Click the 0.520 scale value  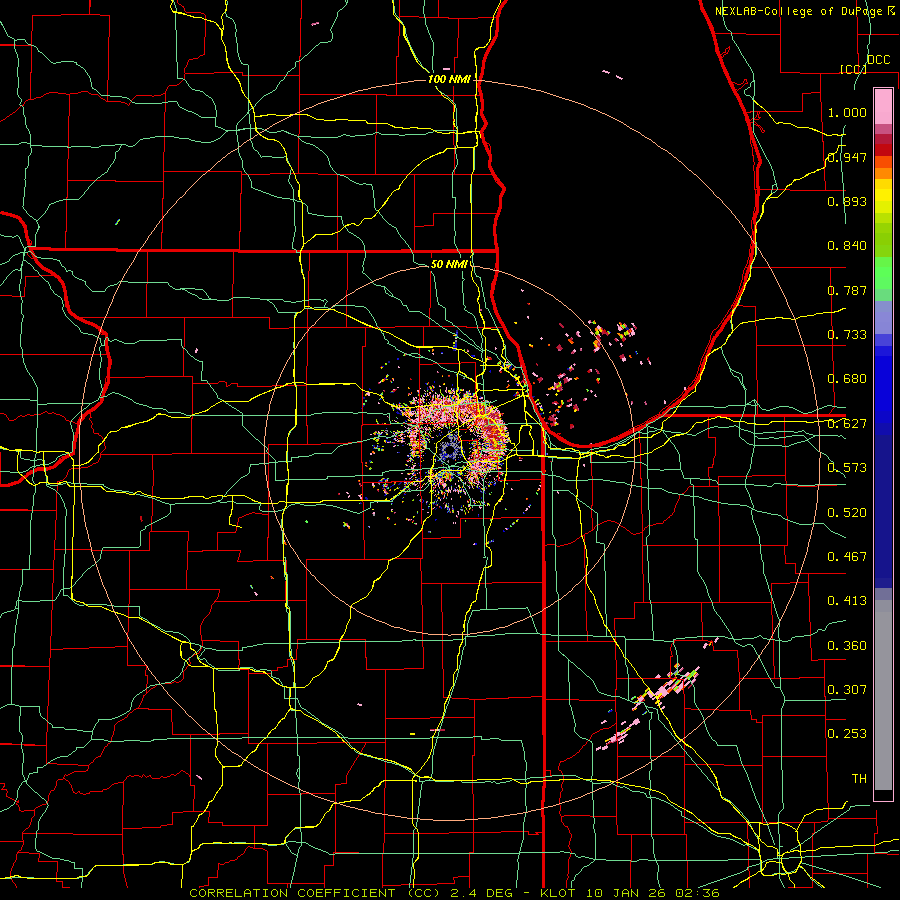point(847,513)
